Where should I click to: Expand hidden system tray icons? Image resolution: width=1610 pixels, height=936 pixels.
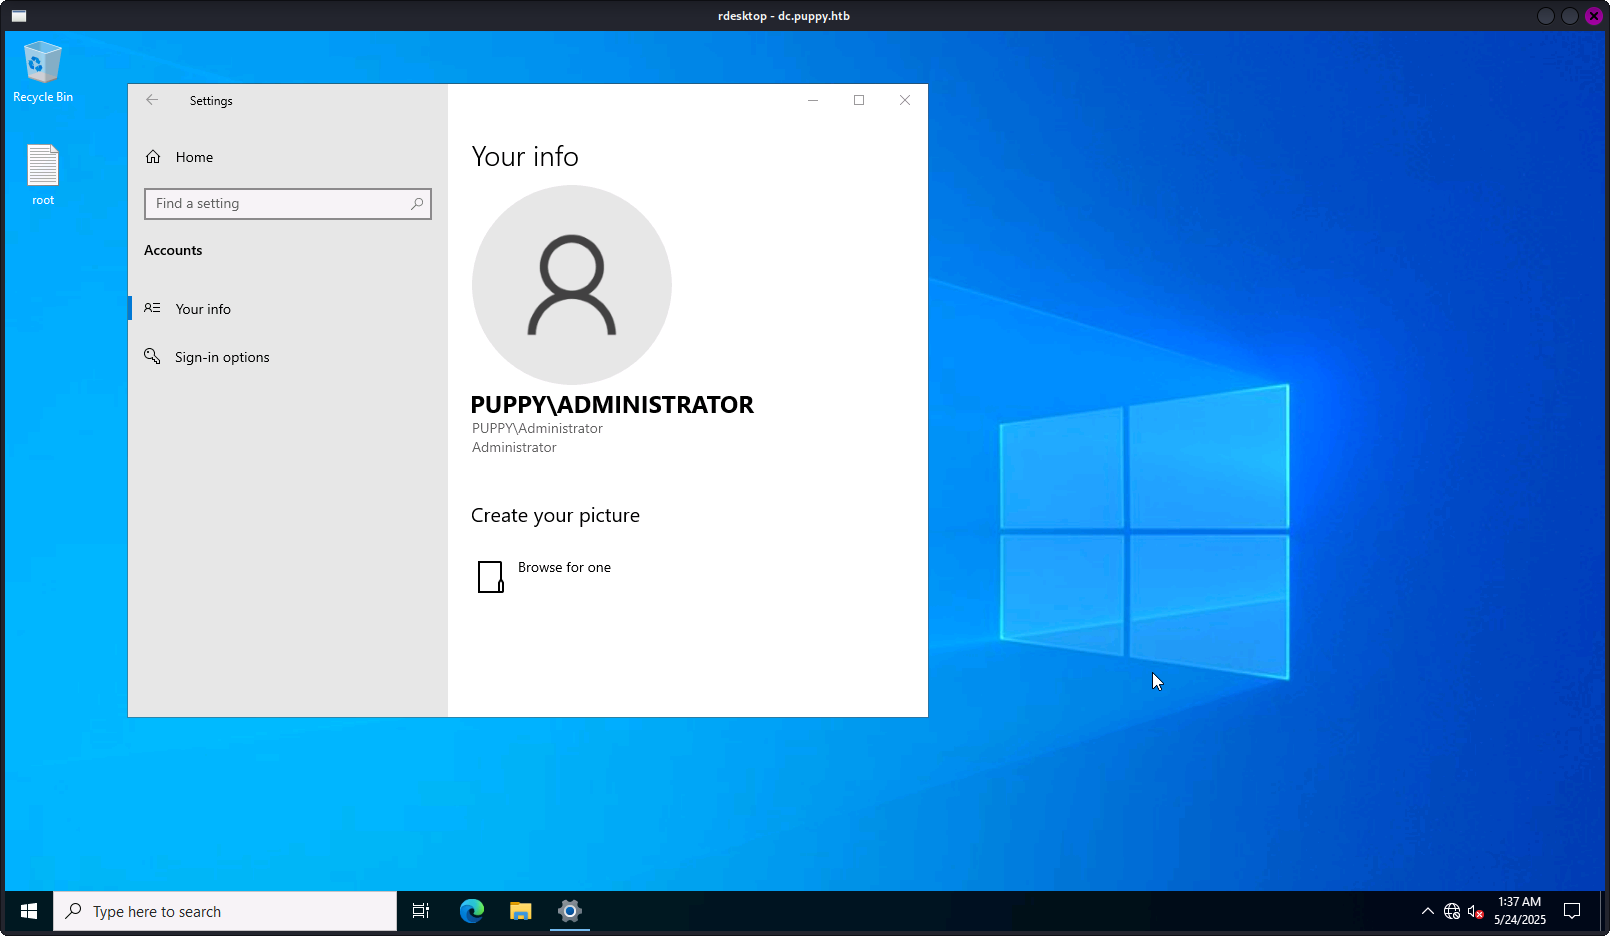(x=1427, y=911)
